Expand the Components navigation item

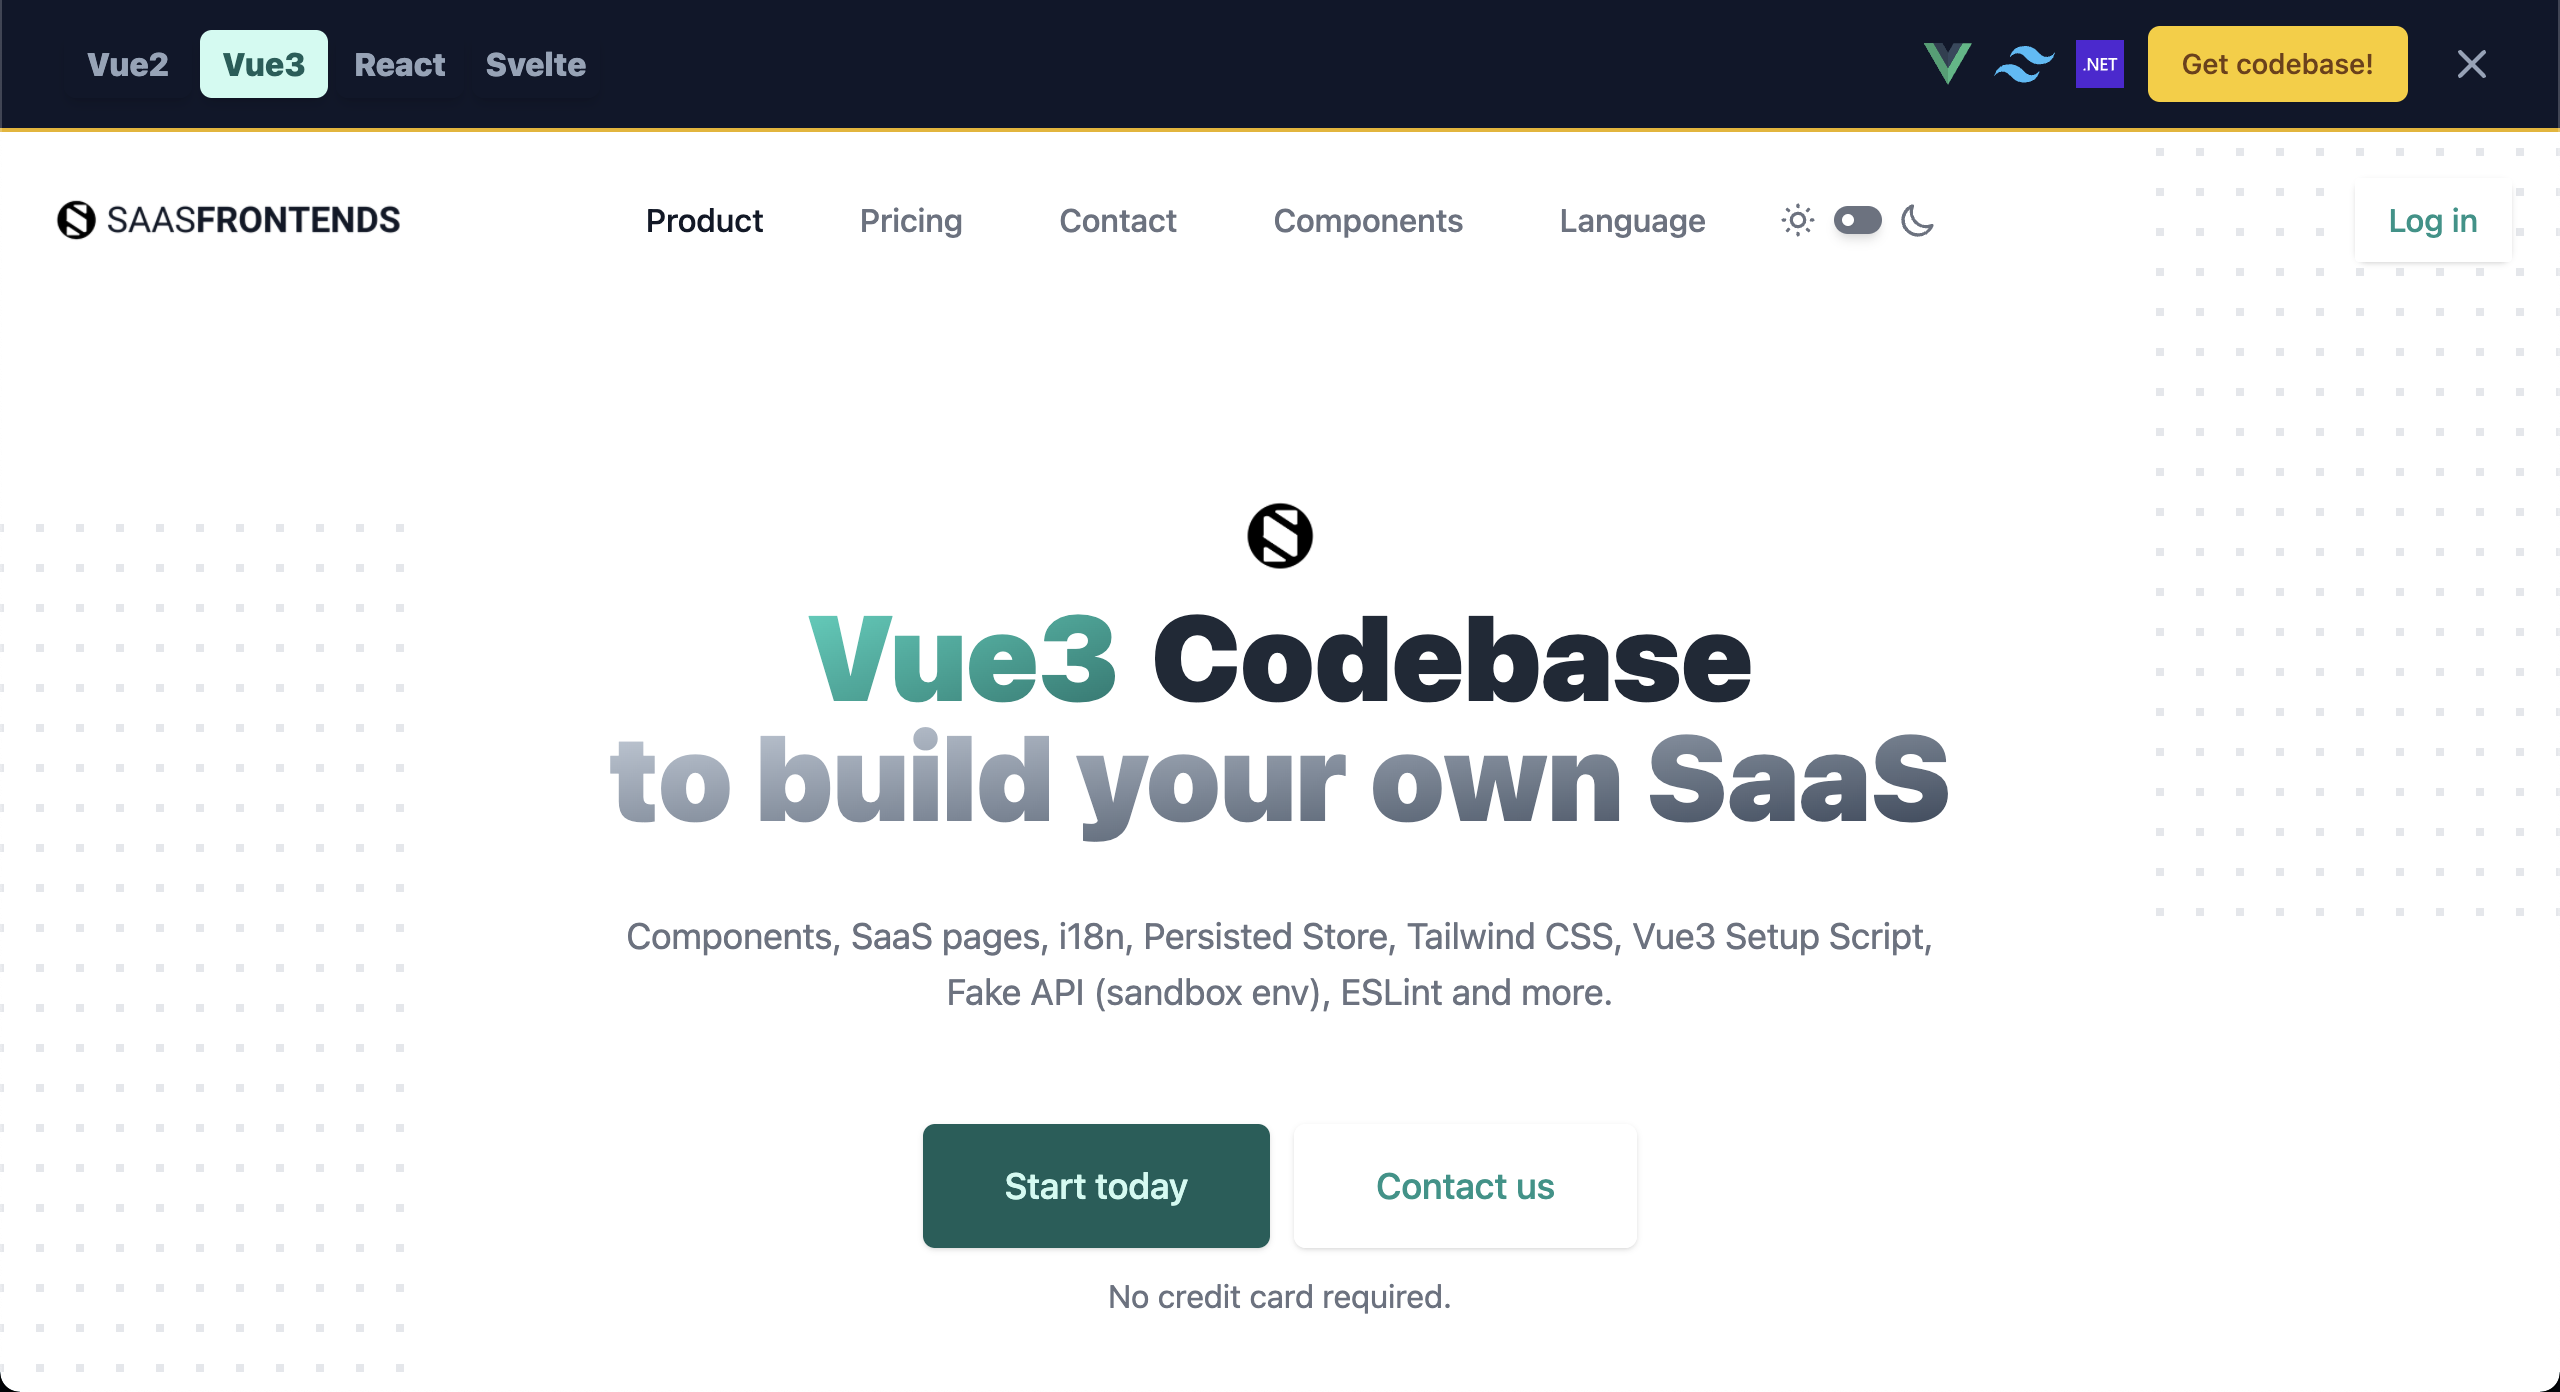click(x=1366, y=219)
